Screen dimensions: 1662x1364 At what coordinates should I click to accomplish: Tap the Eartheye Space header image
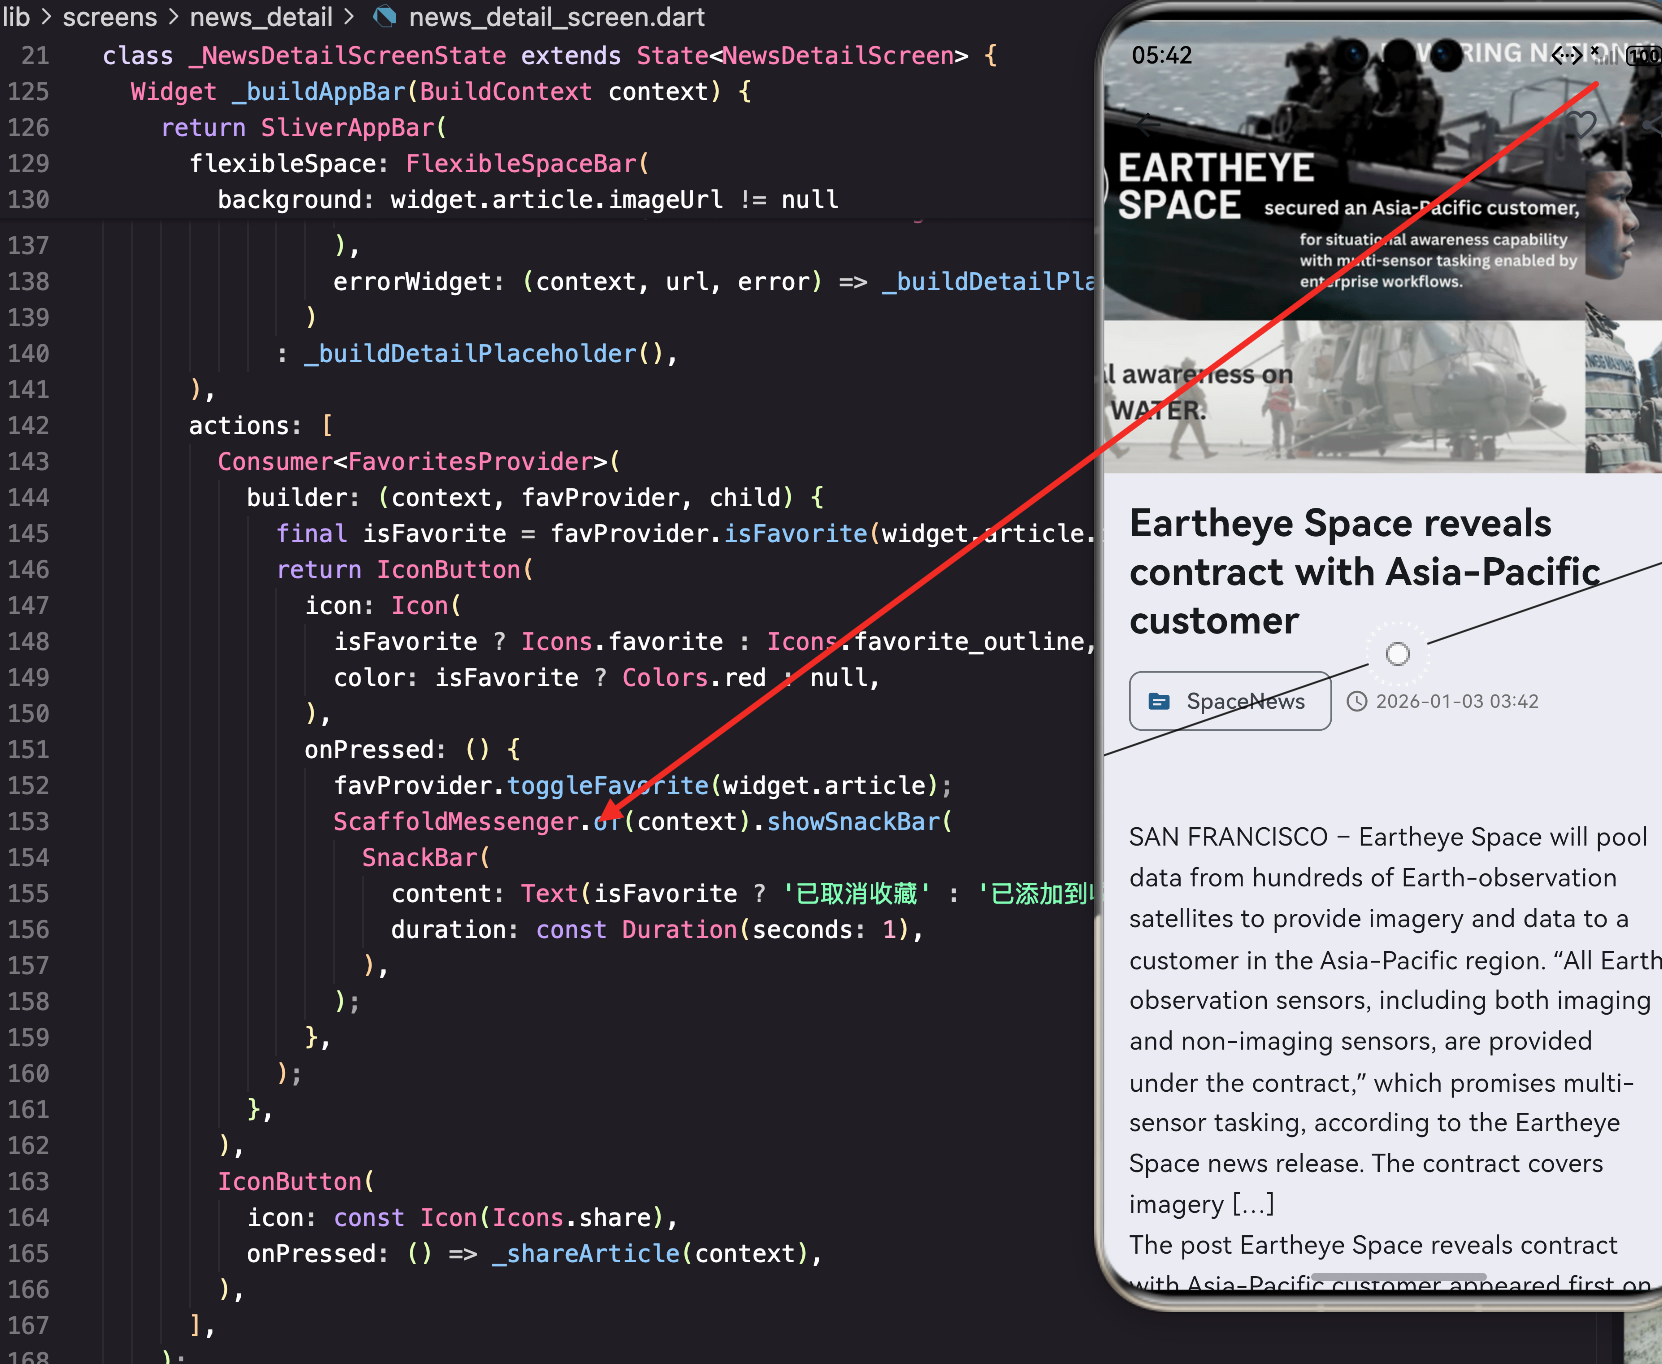[1382, 170]
